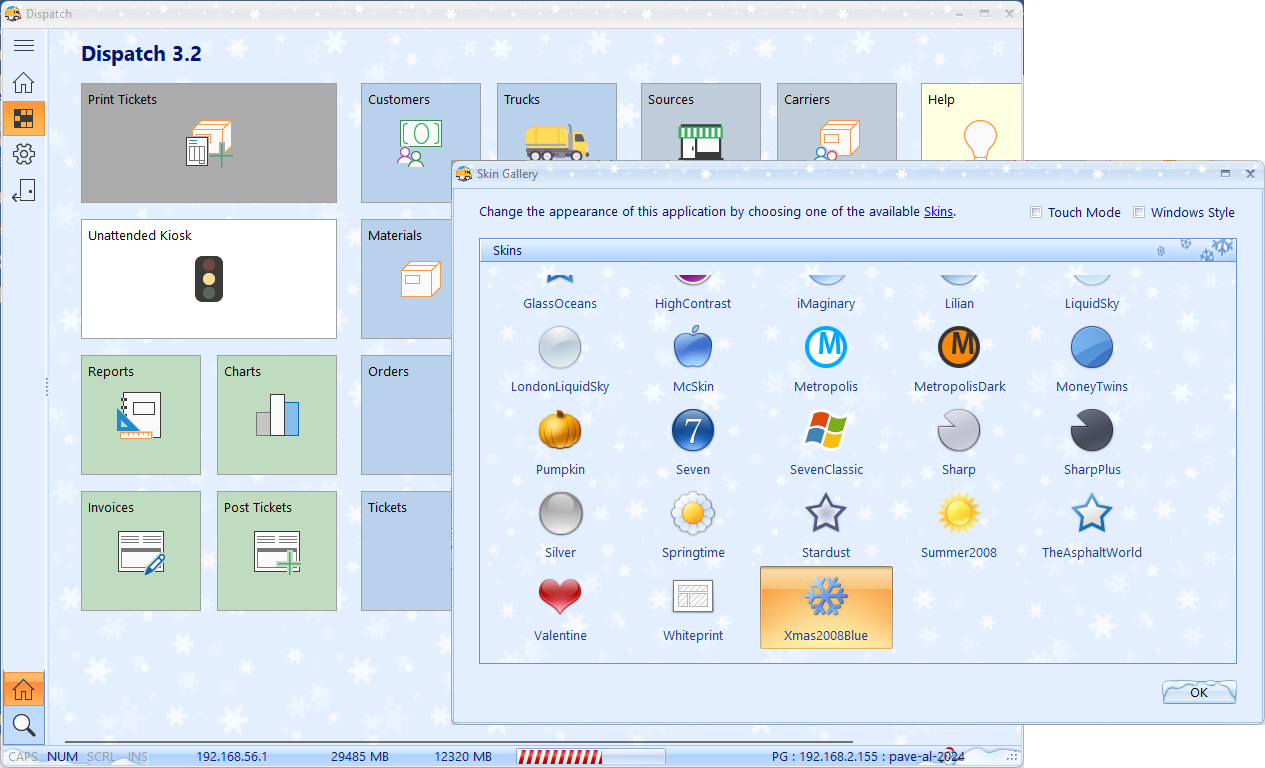Click the Skins hyperlink in description
The height and width of the screenshot is (768, 1265).
click(938, 212)
